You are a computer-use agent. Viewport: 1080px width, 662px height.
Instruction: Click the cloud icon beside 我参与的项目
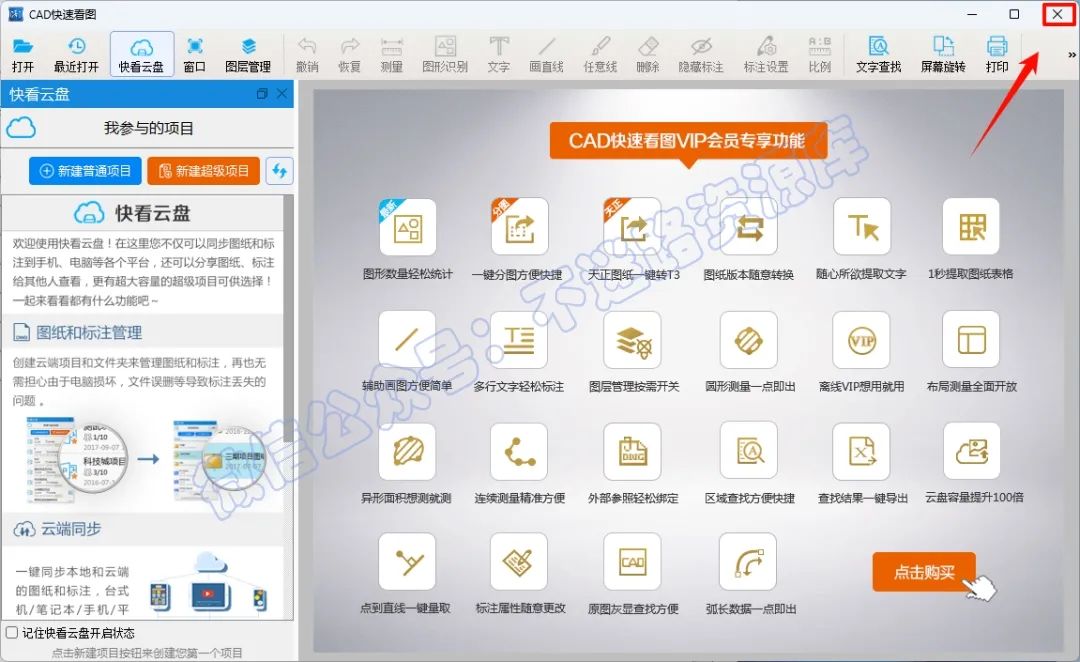pyautogui.click(x=21, y=127)
